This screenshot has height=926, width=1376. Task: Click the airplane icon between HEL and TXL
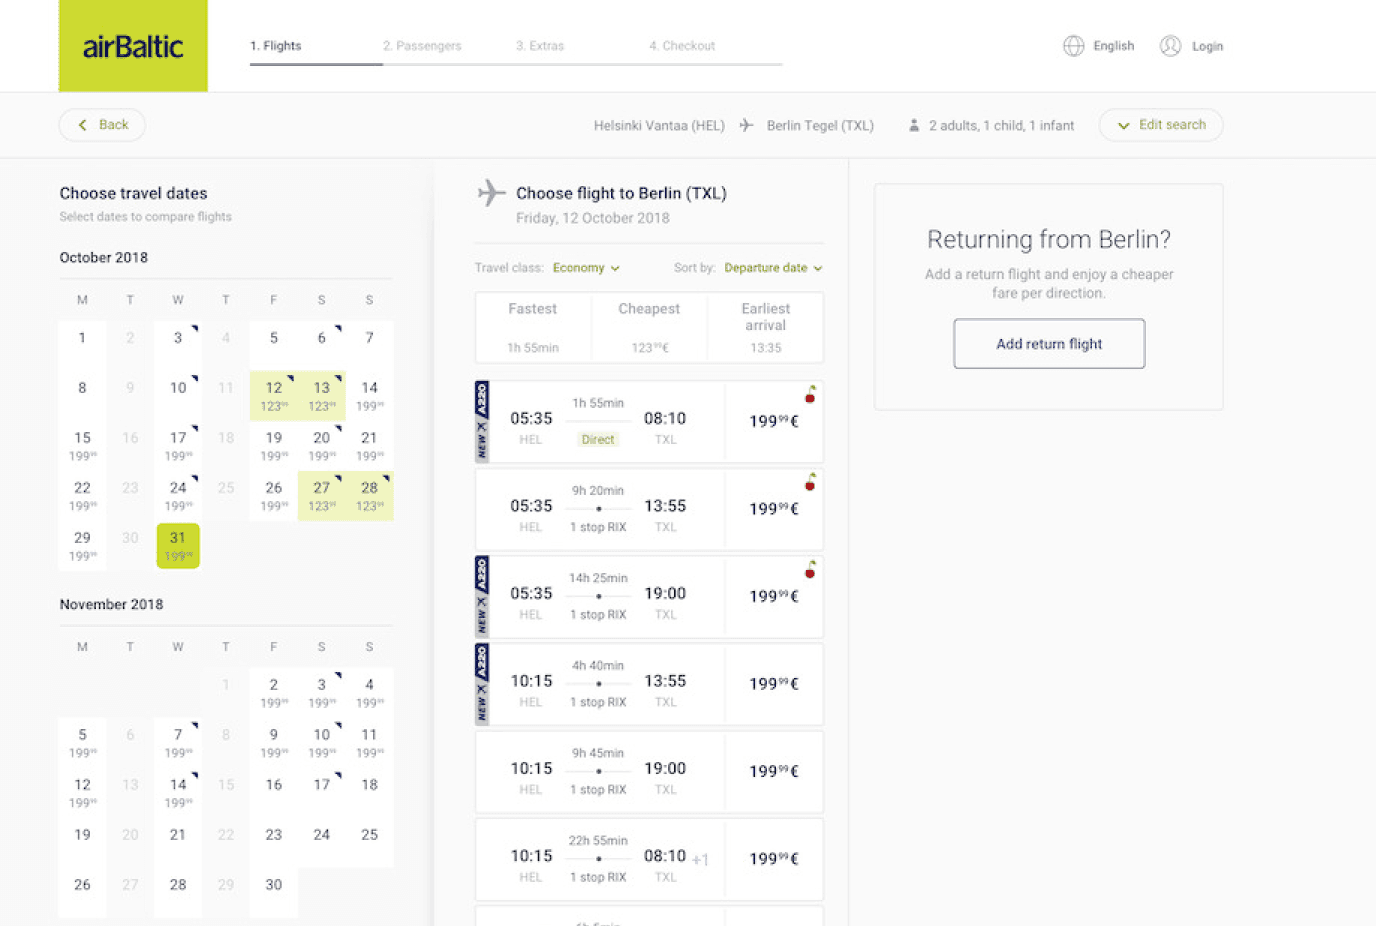click(746, 125)
